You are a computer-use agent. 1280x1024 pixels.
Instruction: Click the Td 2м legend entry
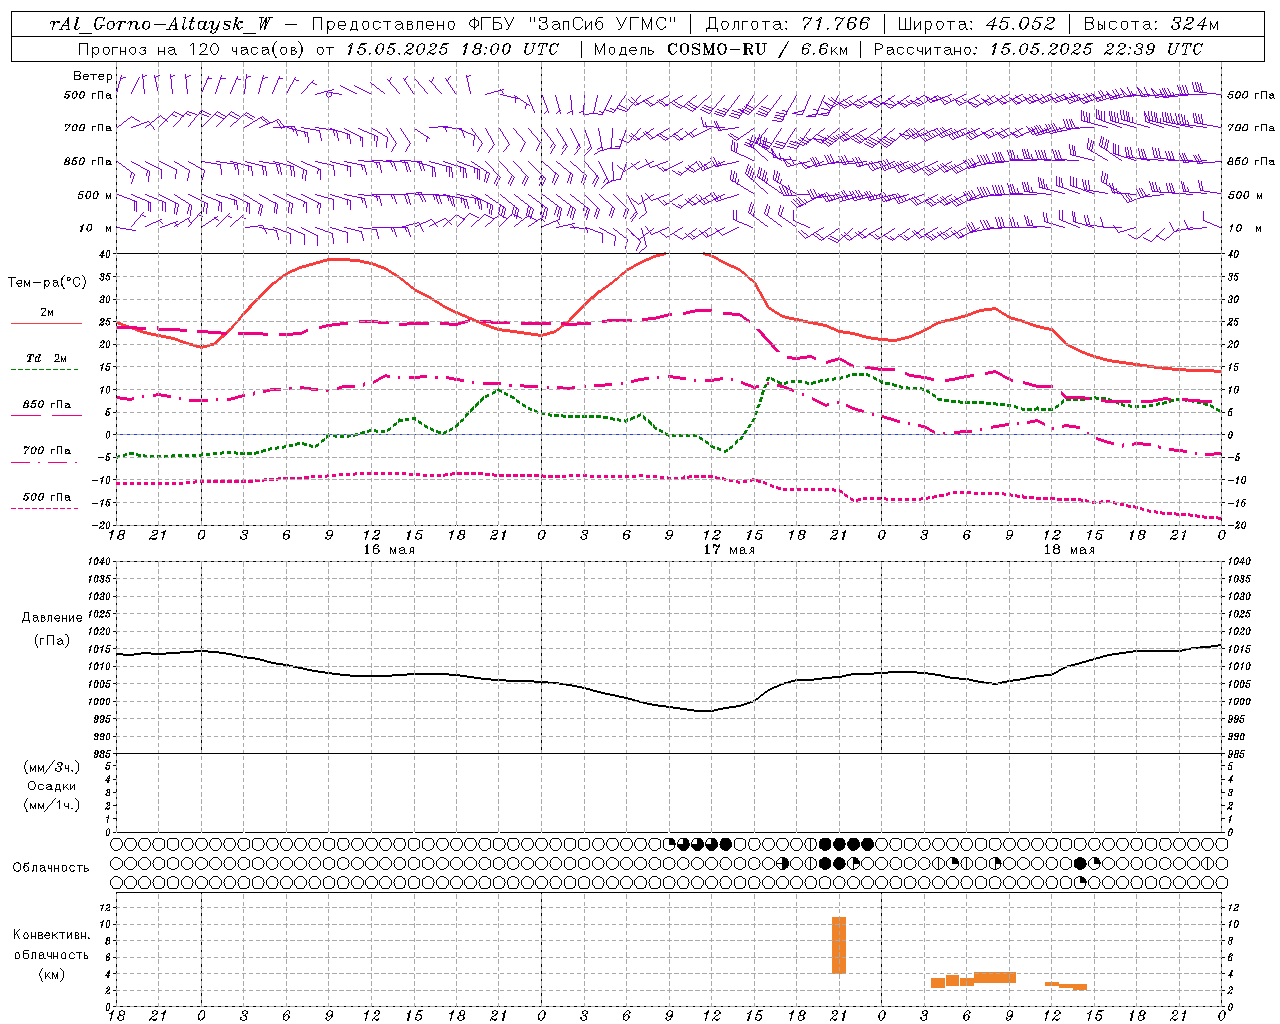coord(46,358)
